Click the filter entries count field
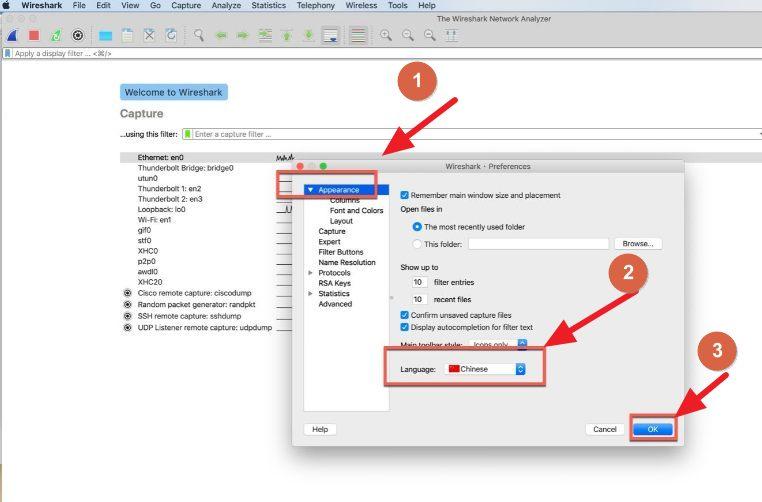762x502 pixels. 420,283
